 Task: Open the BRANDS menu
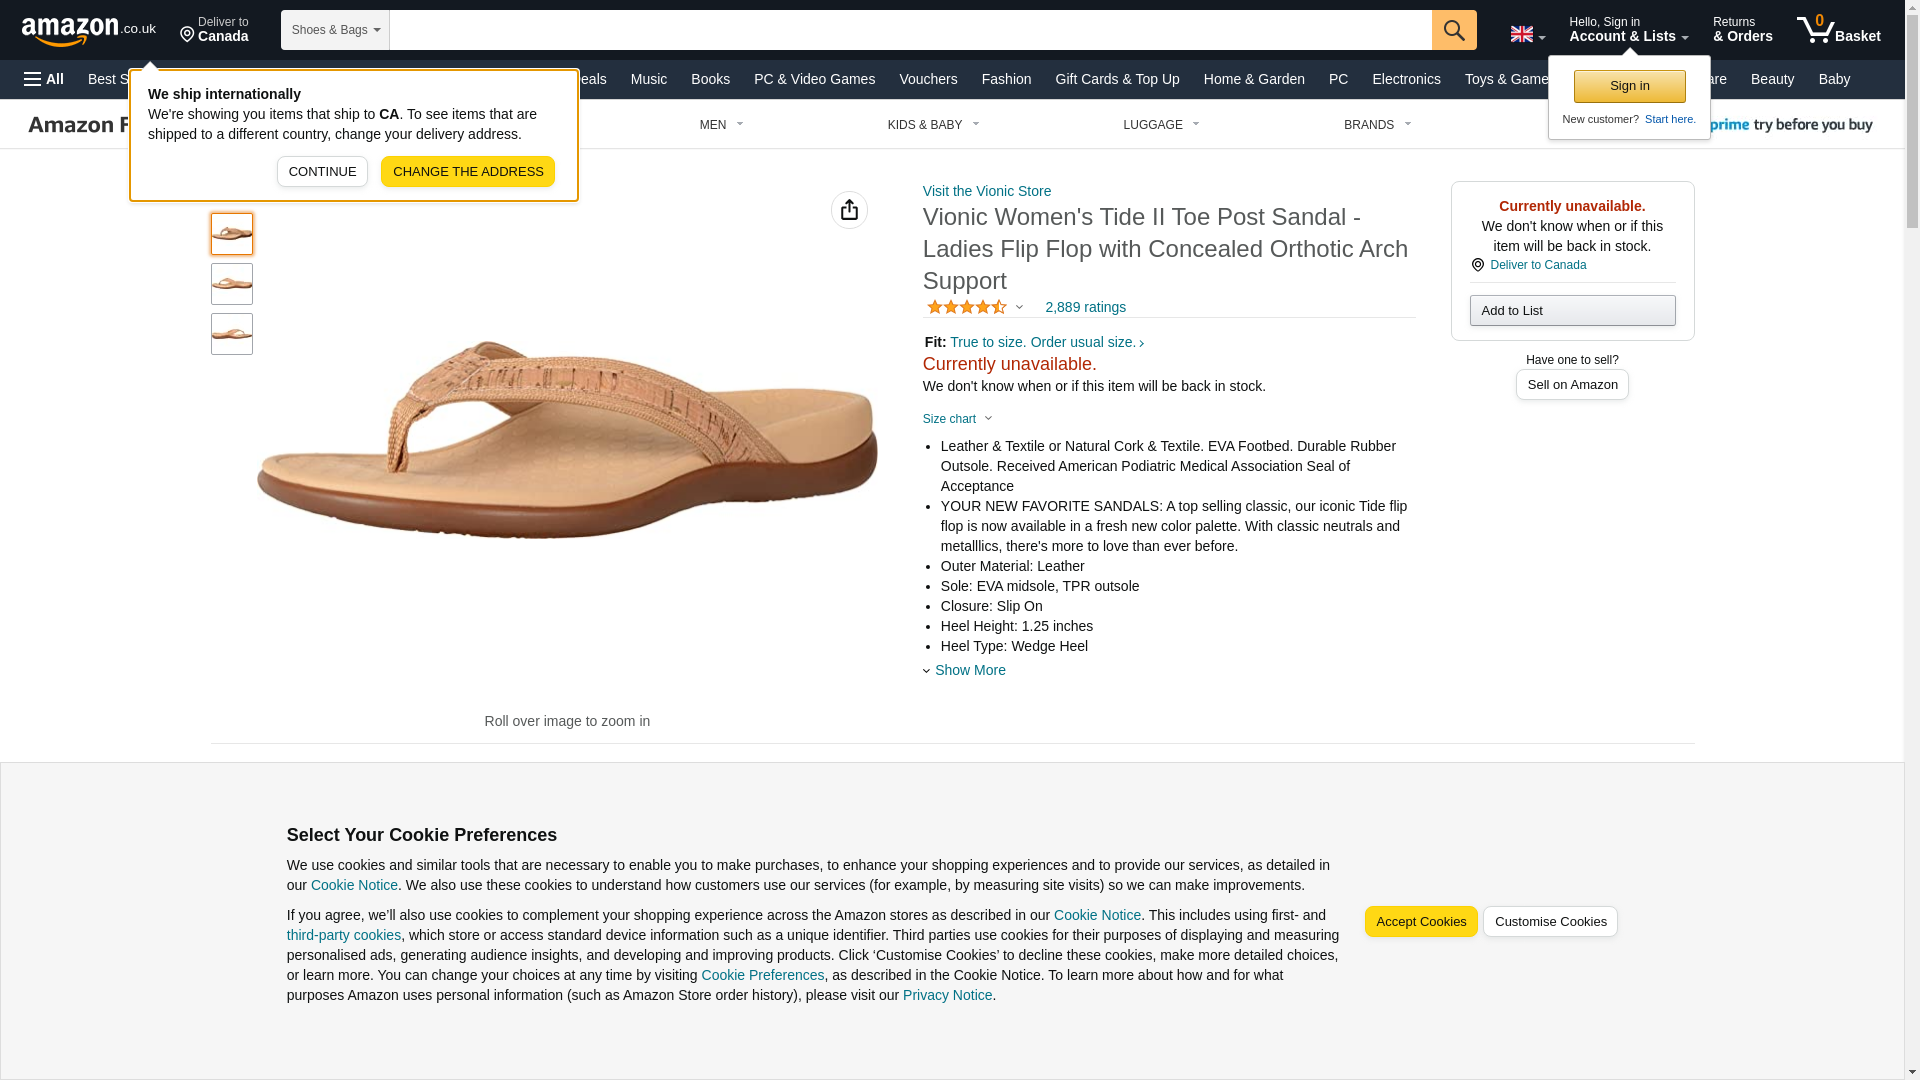tap(1377, 125)
